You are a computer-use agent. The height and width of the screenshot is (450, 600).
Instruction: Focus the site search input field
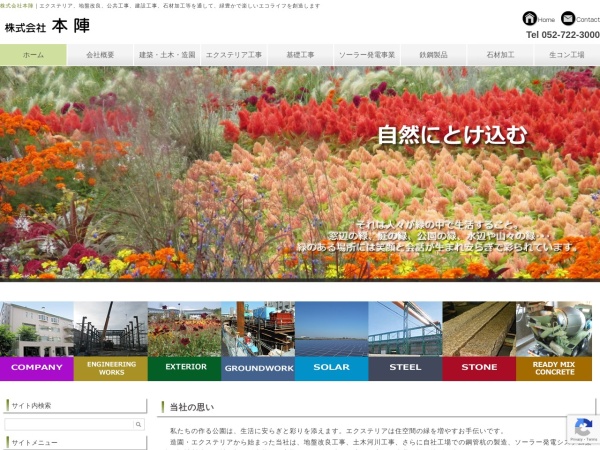(69, 424)
